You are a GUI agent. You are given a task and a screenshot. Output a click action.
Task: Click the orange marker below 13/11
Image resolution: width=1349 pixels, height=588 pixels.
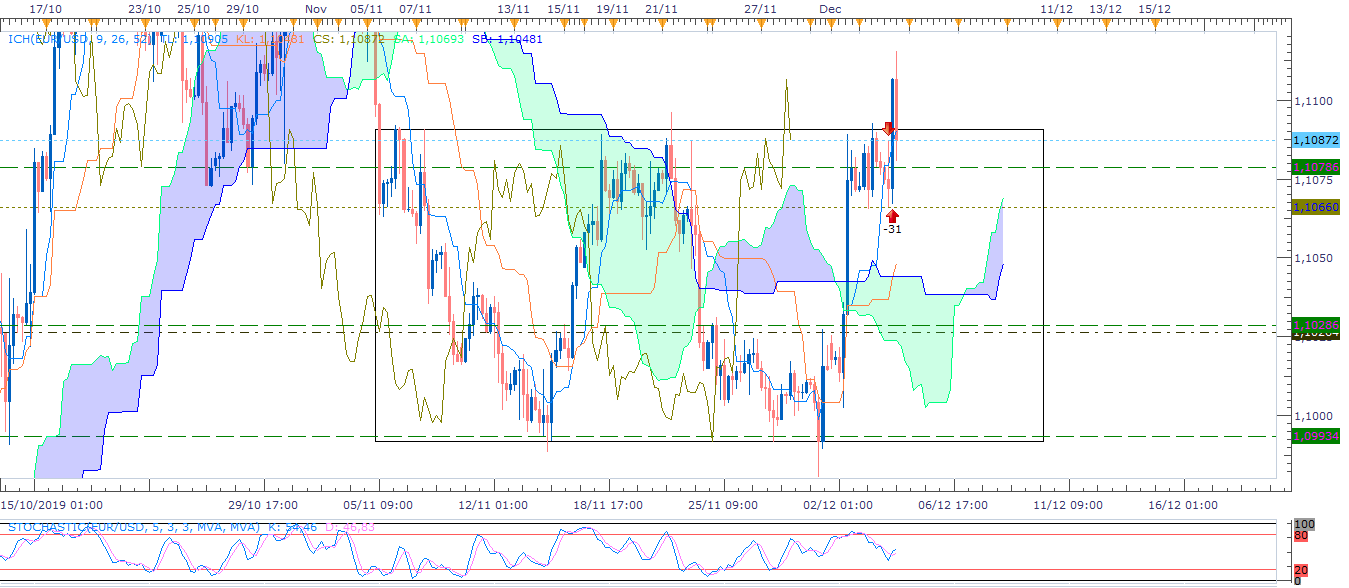(514, 23)
